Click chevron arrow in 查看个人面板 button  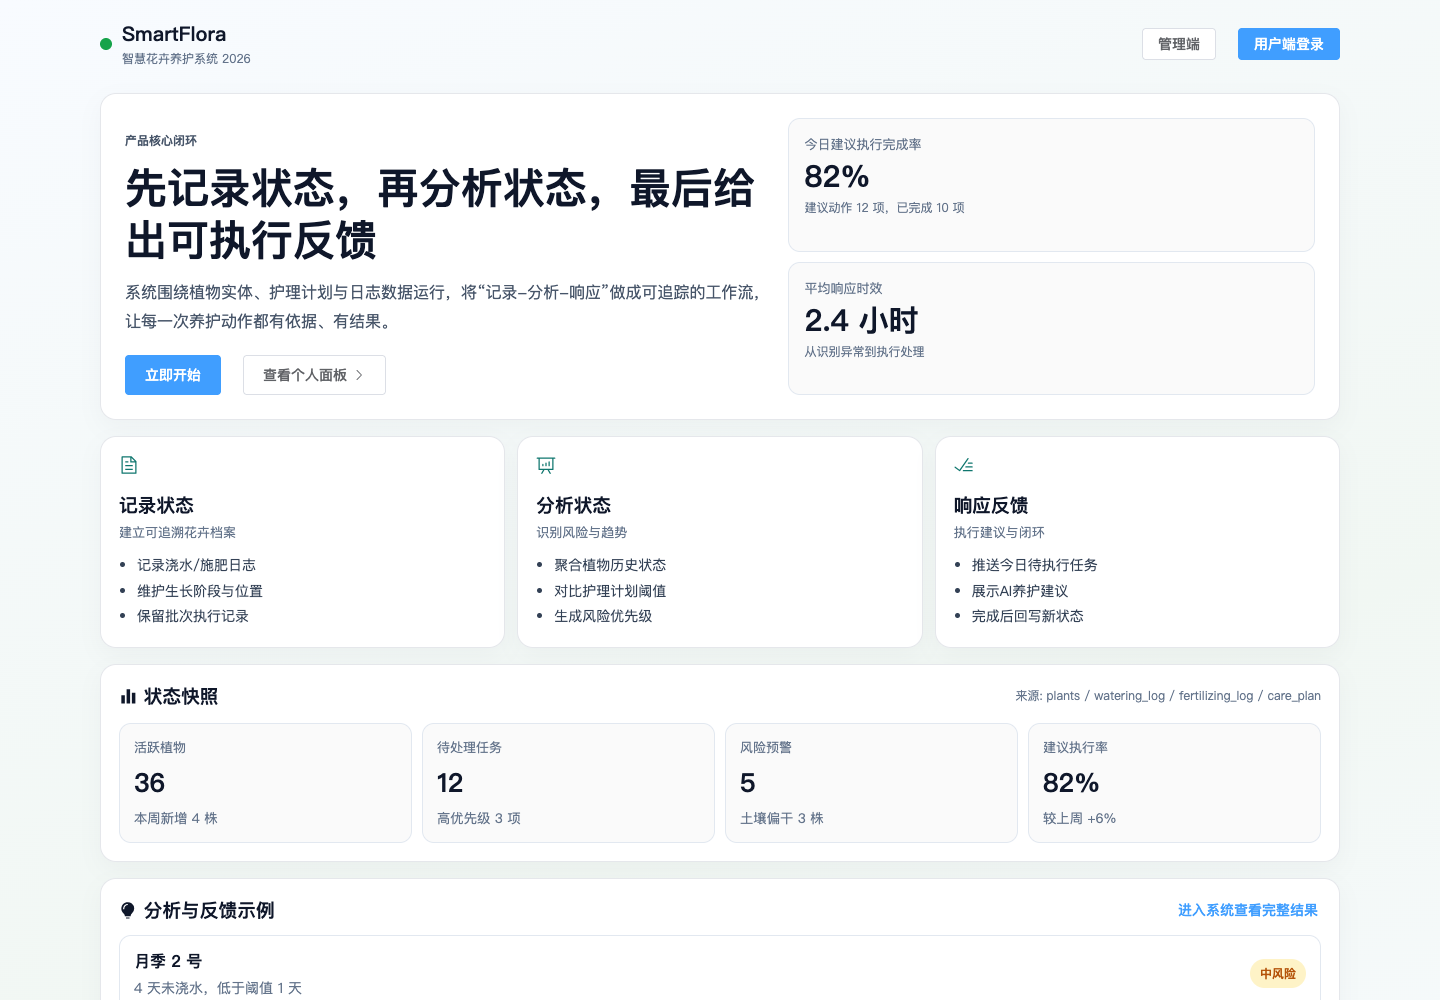[359, 375]
